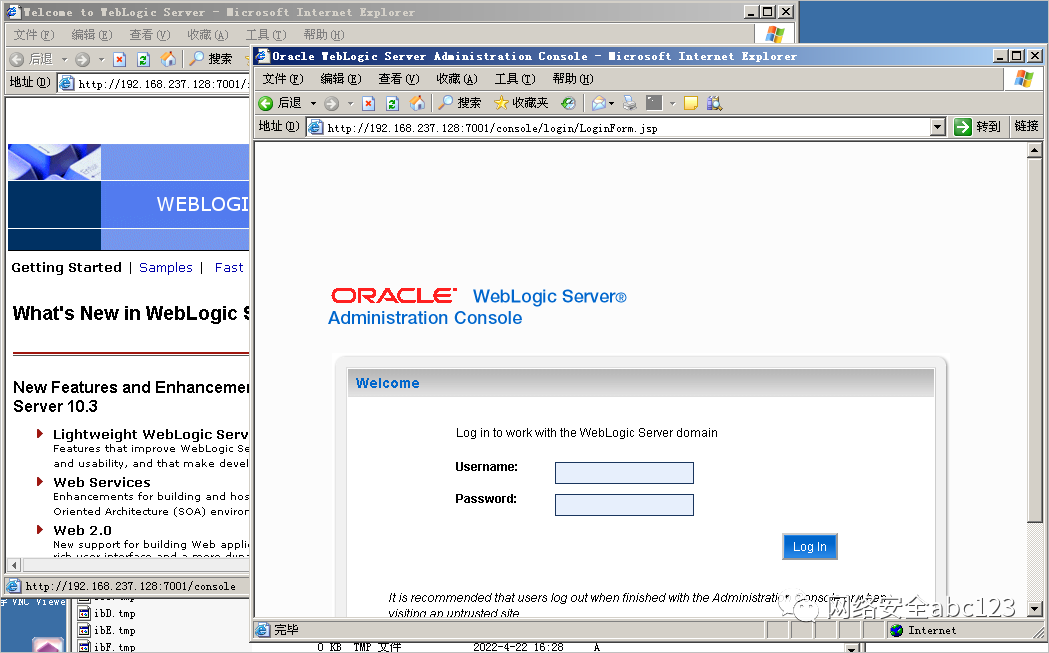Expand Forward dropdown in Welcome WebLogic window
The image size is (1049, 653).
pos(101,60)
